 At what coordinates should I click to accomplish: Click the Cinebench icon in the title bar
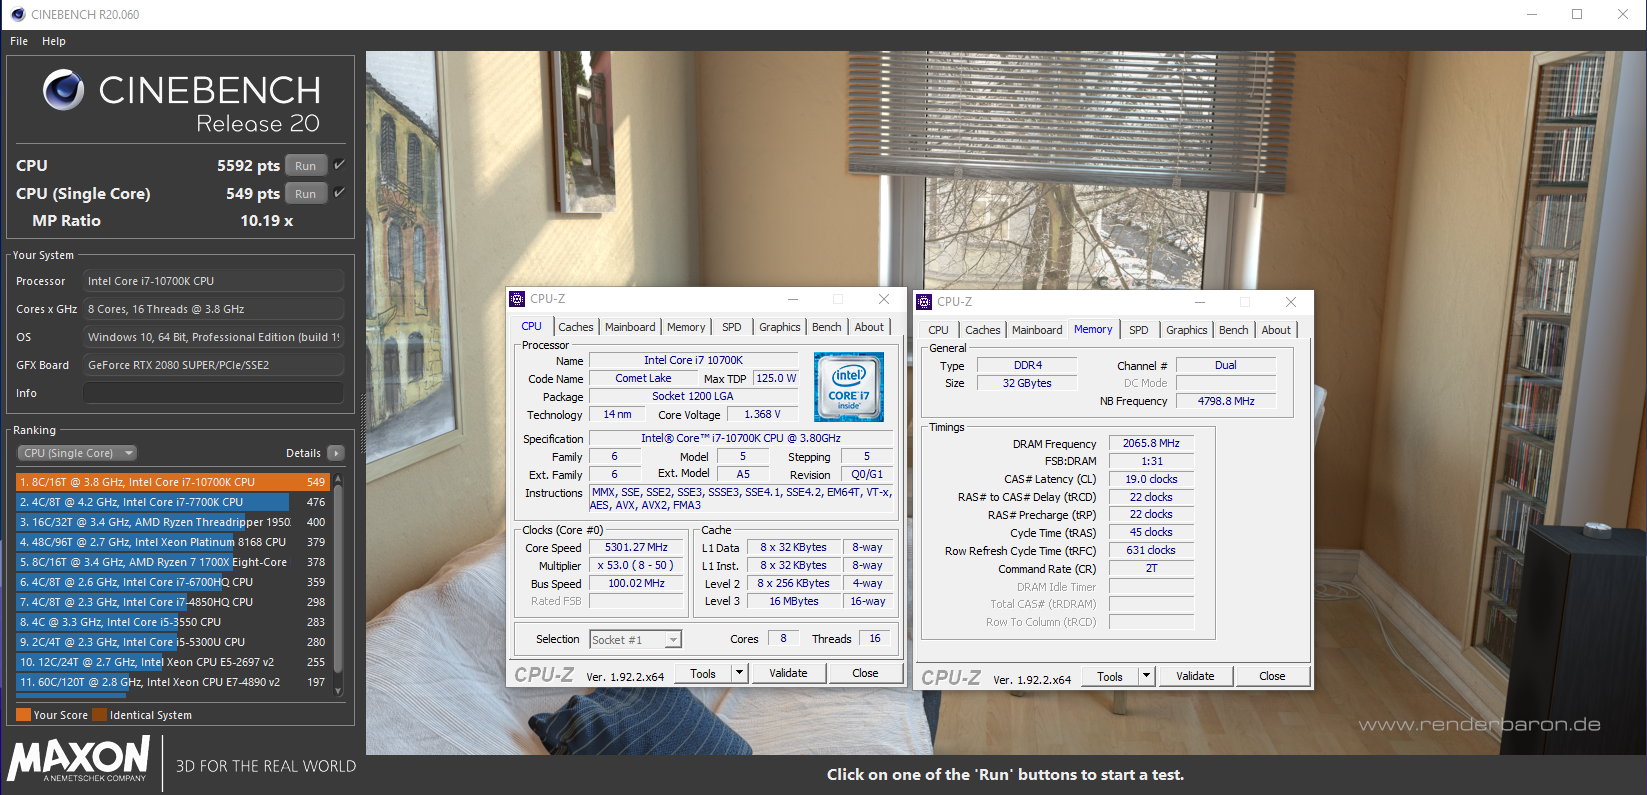coord(17,14)
